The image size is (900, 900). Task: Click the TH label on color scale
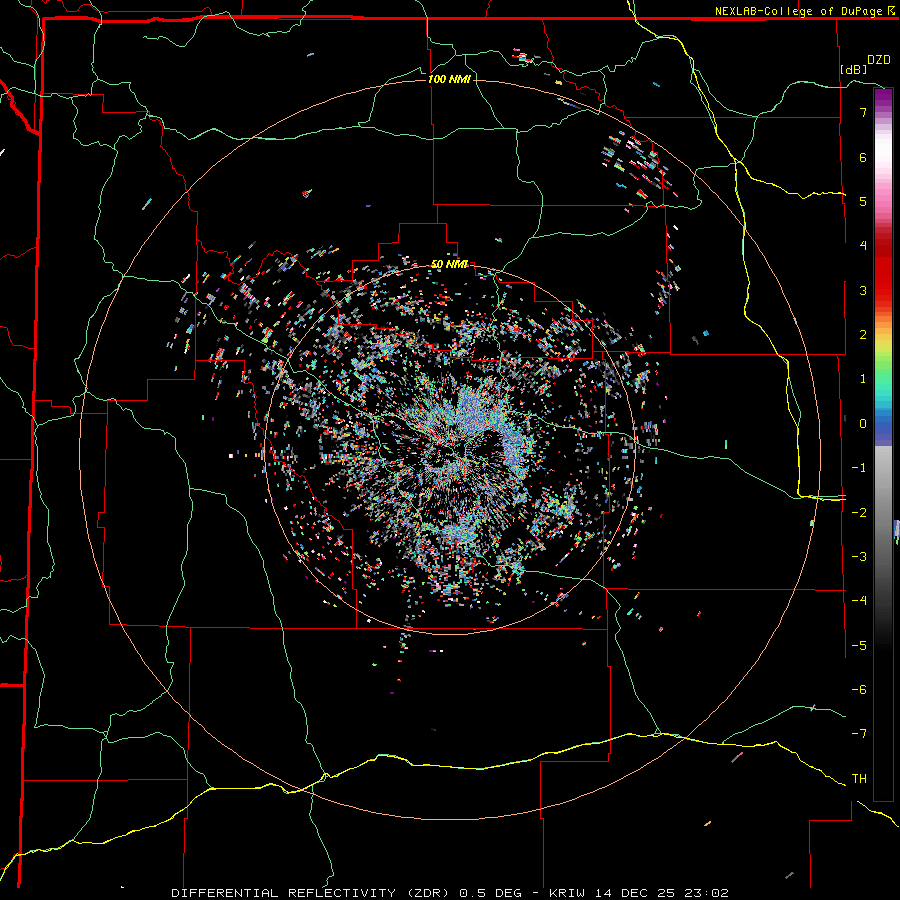click(859, 778)
